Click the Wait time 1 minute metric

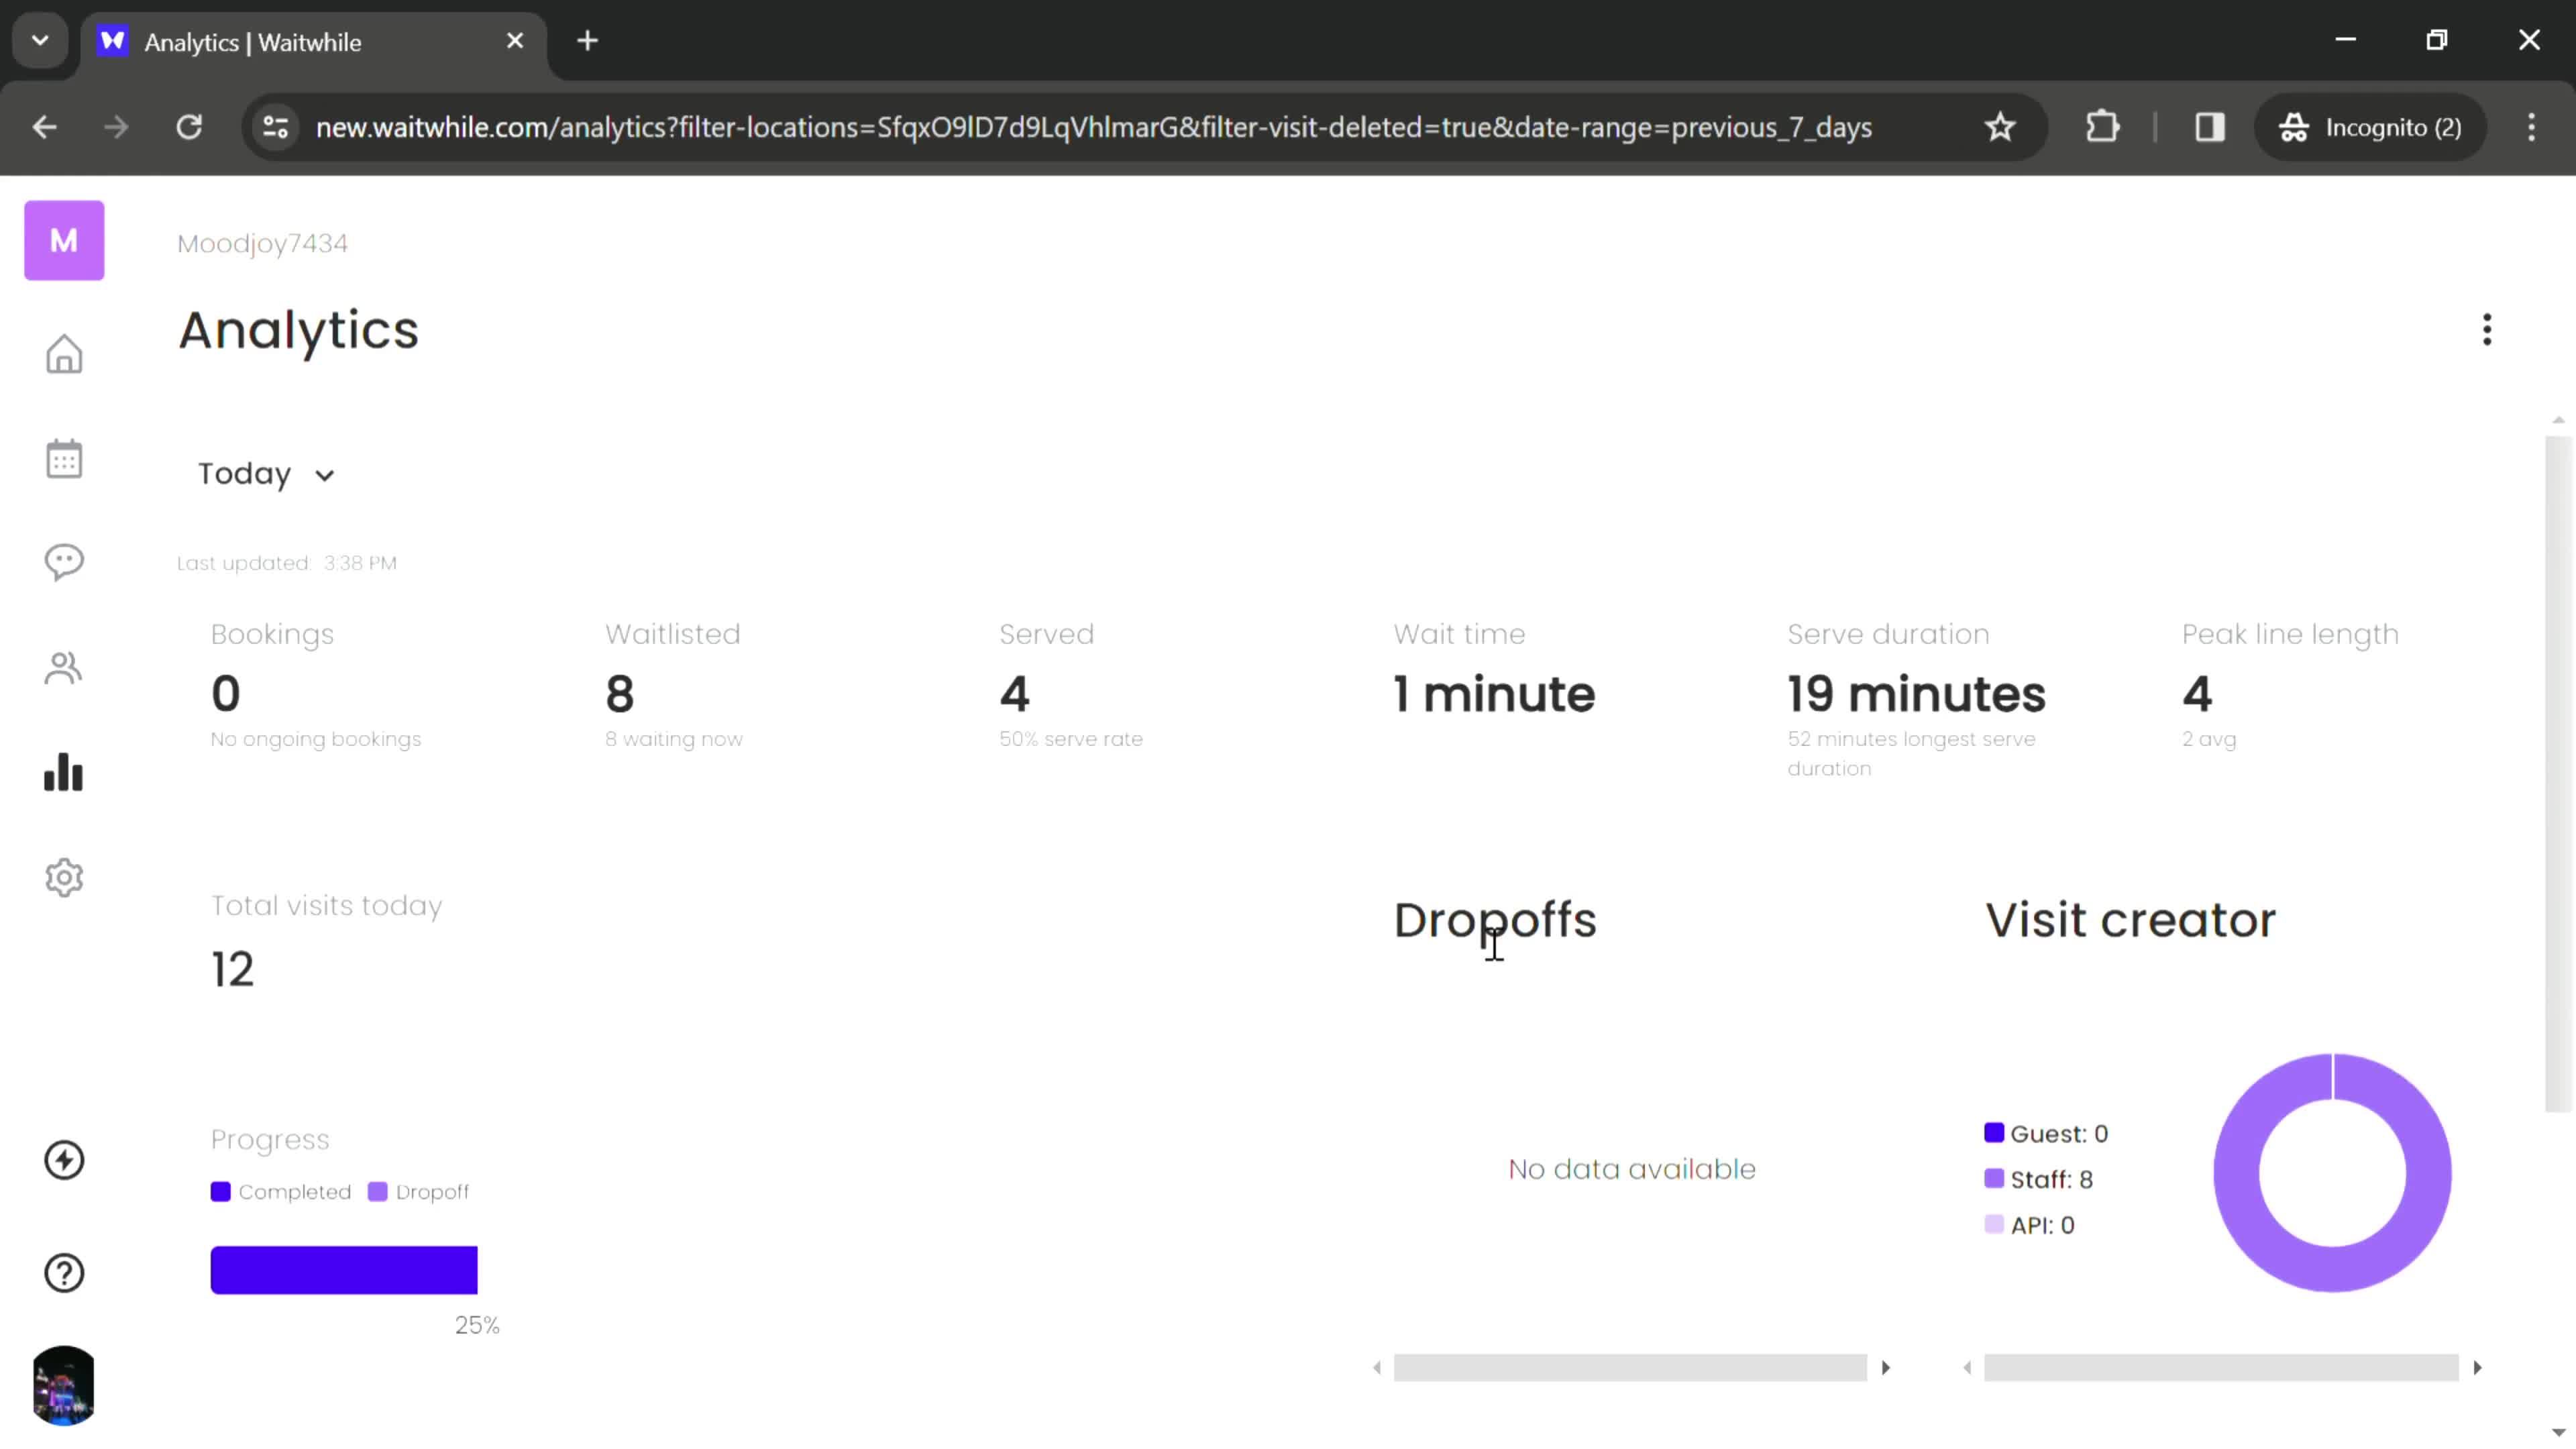[x=1494, y=670]
